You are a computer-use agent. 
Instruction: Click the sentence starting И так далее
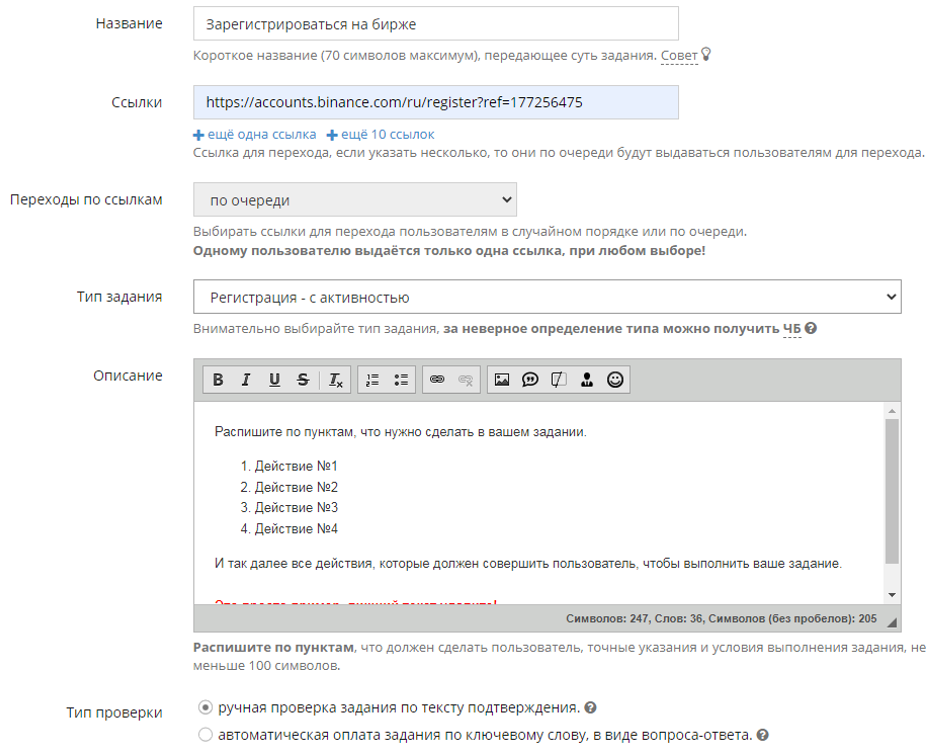pyautogui.click(x=528, y=564)
